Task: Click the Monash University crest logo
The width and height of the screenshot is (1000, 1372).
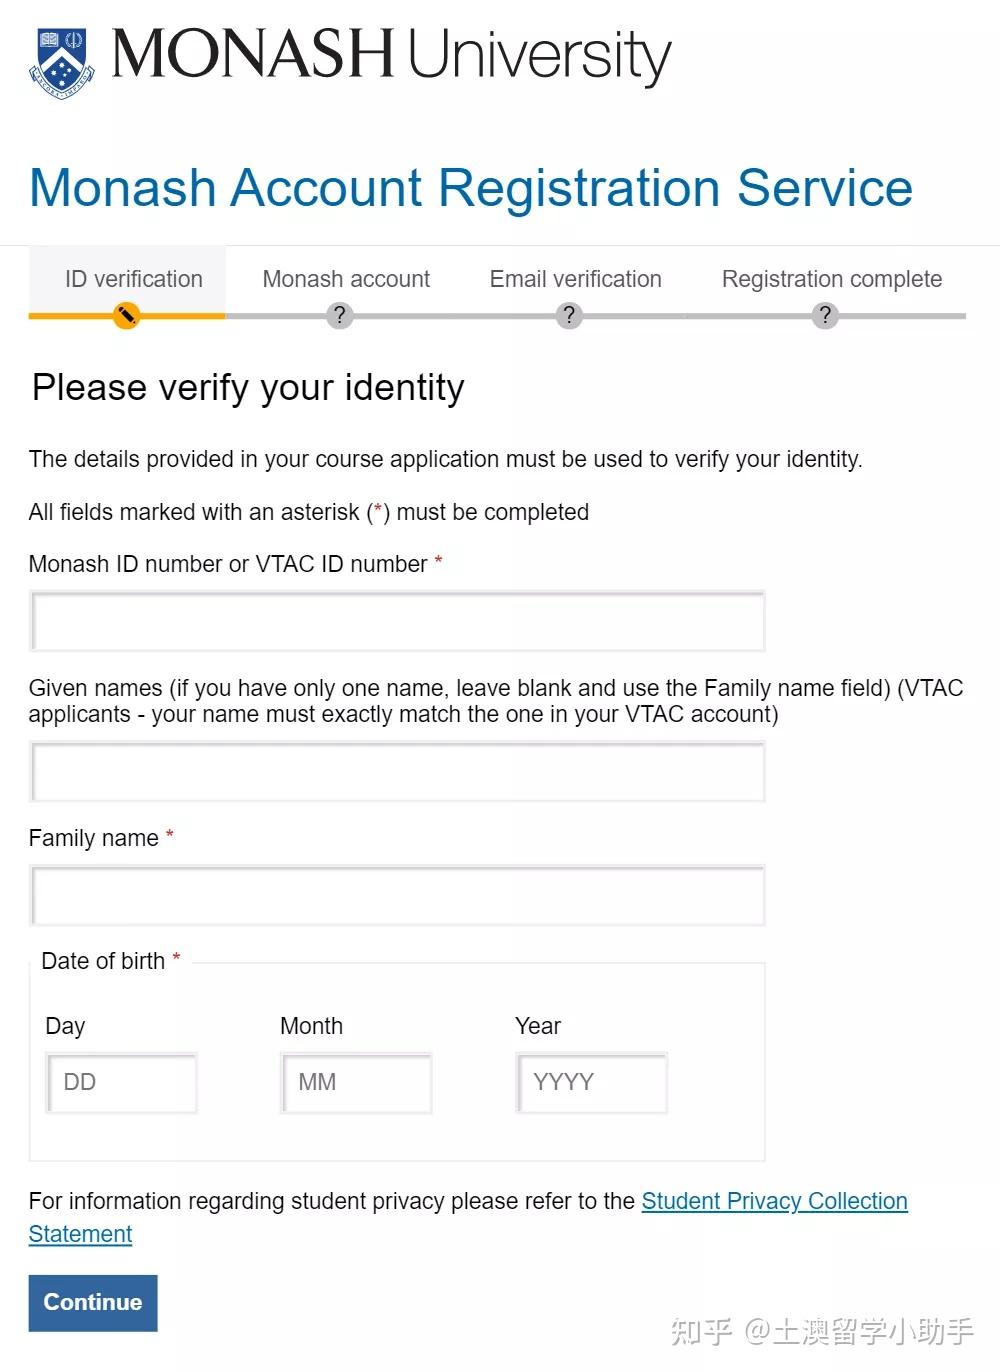Action: 62,62
